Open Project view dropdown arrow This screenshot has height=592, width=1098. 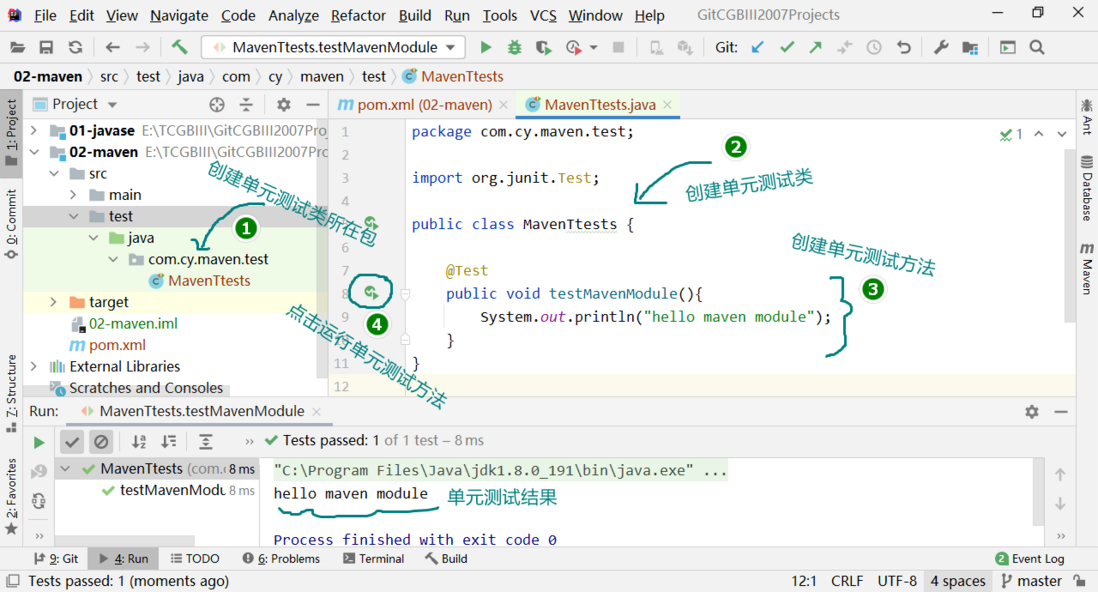tap(112, 105)
